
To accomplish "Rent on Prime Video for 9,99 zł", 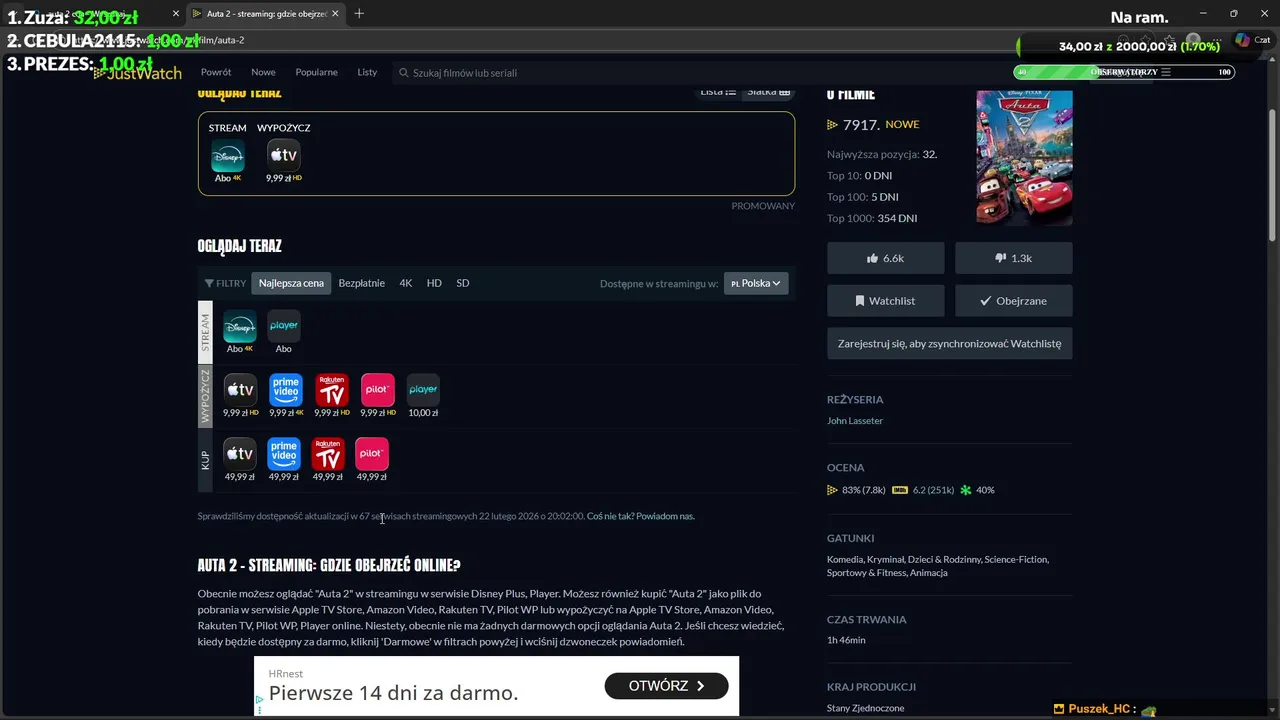I will click(286, 390).
